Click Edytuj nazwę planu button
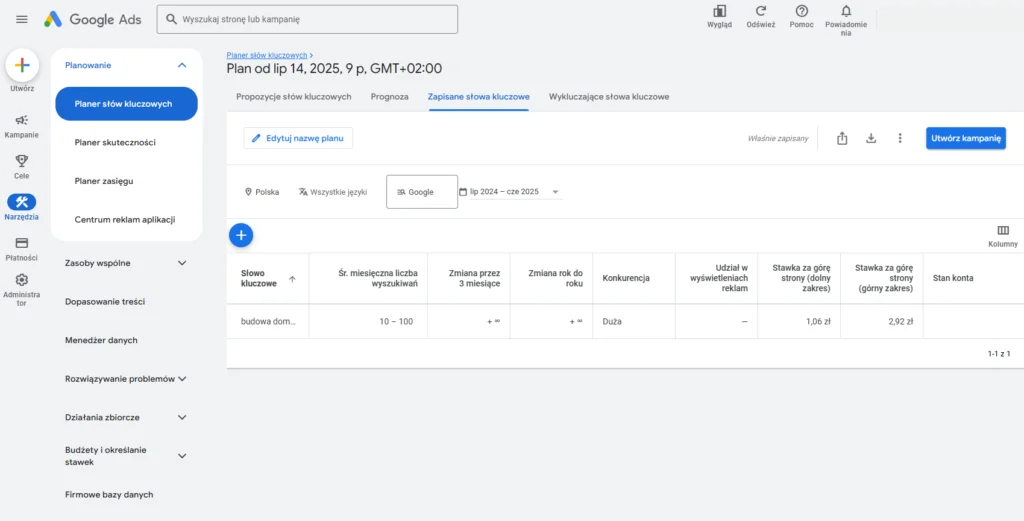1024x521 pixels. click(298, 138)
